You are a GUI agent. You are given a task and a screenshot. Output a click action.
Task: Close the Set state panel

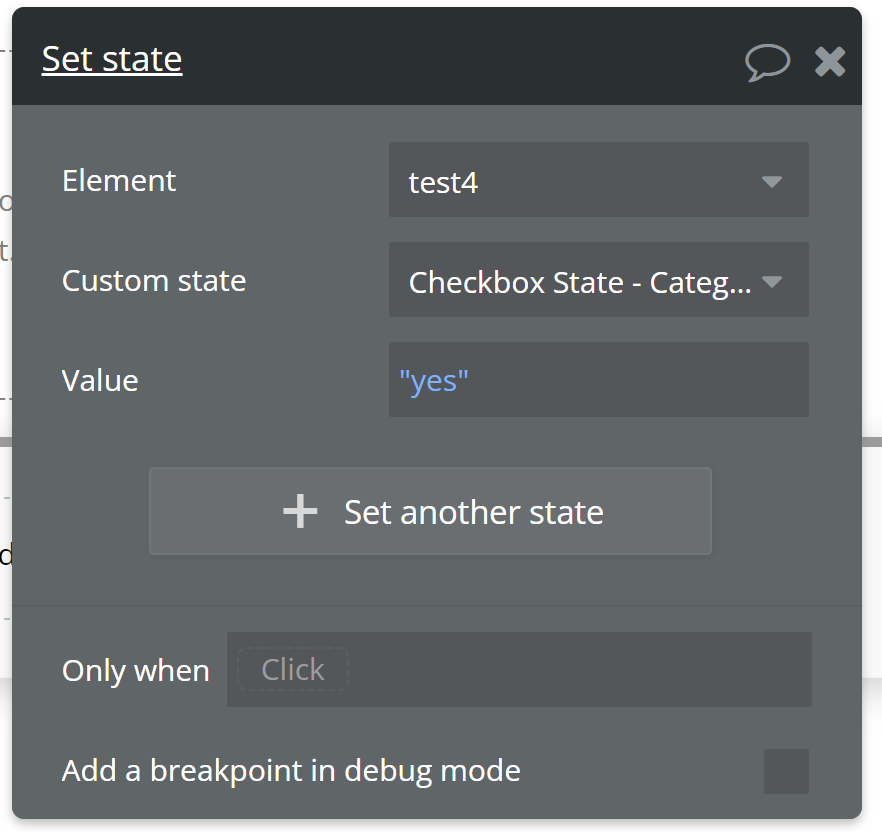click(830, 62)
